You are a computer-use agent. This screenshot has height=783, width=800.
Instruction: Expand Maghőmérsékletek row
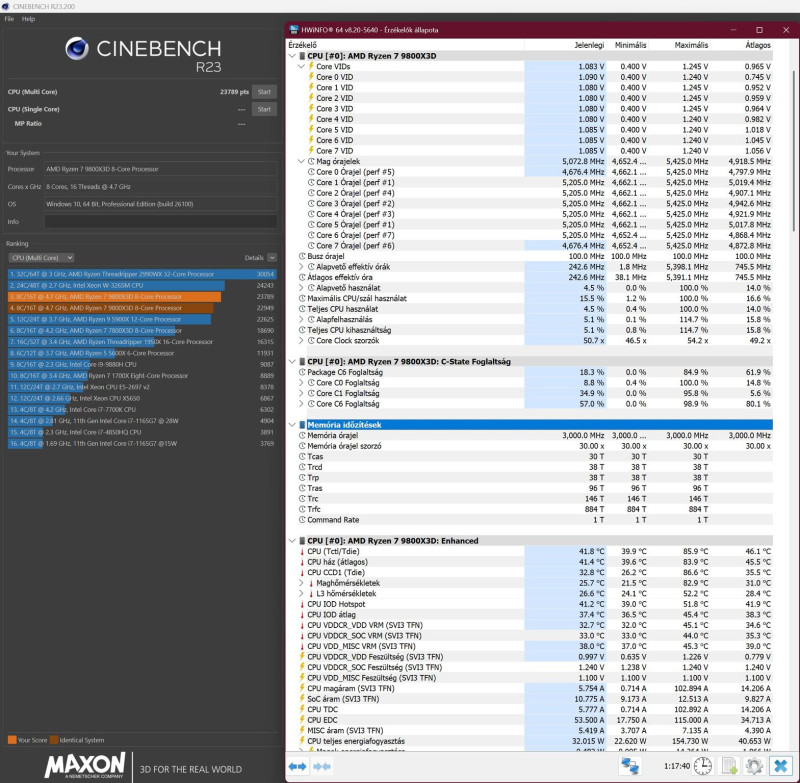point(301,583)
